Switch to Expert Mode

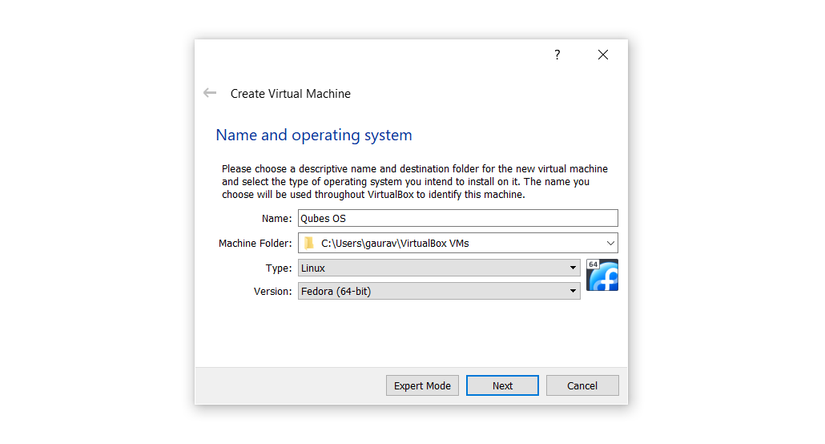point(422,386)
